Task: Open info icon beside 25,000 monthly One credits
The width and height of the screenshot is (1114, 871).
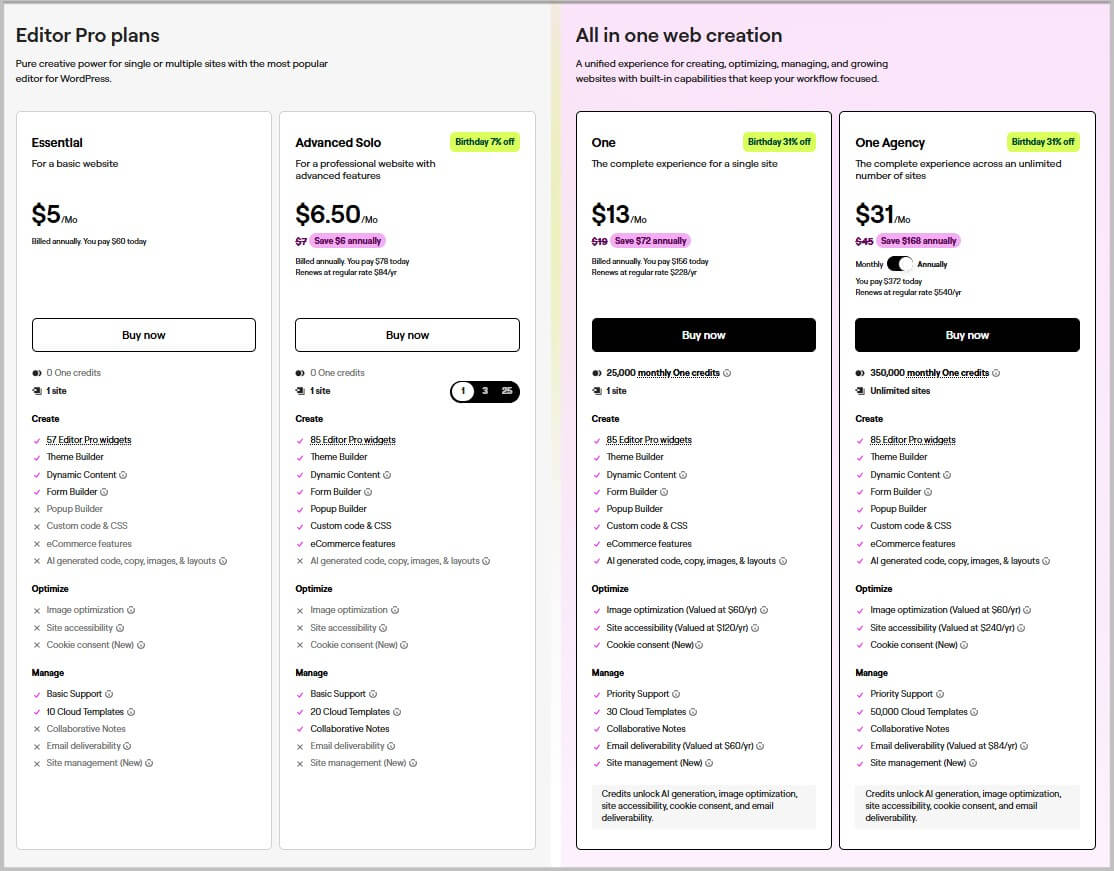Action: pyautogui.click(x=727, y=372)
